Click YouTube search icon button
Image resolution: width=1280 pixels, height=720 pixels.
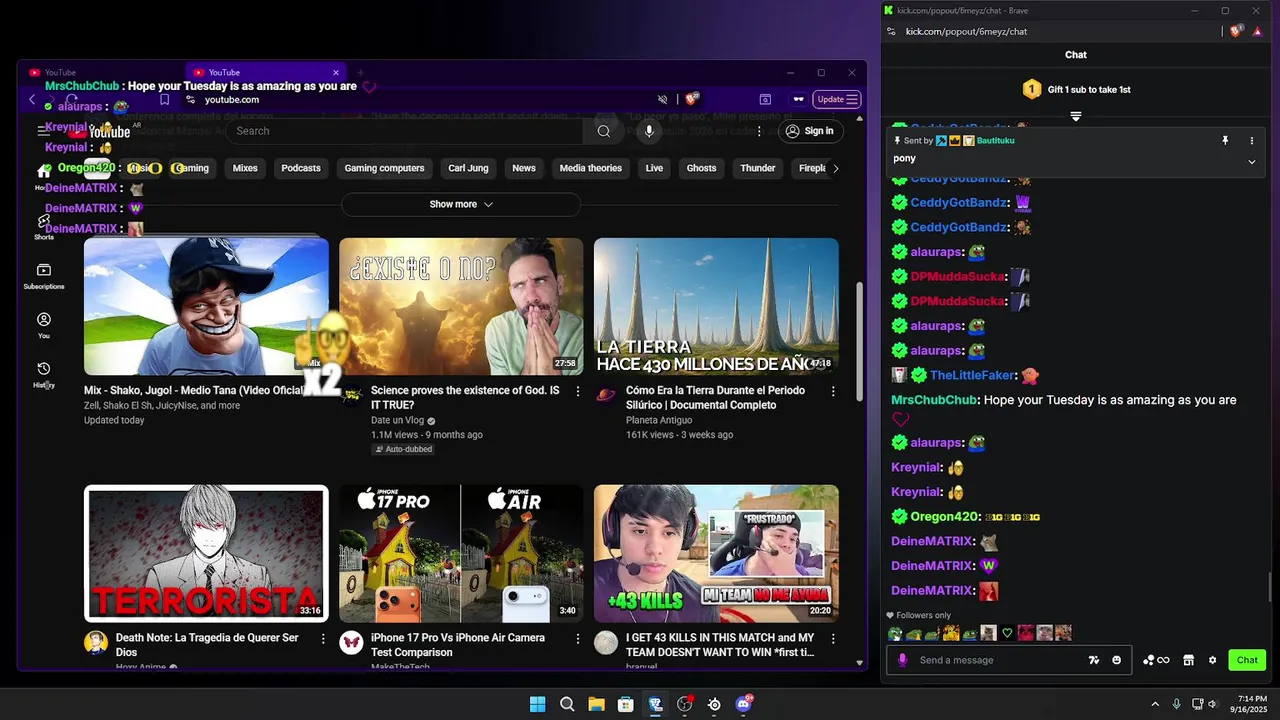click(x=603, y=131)
